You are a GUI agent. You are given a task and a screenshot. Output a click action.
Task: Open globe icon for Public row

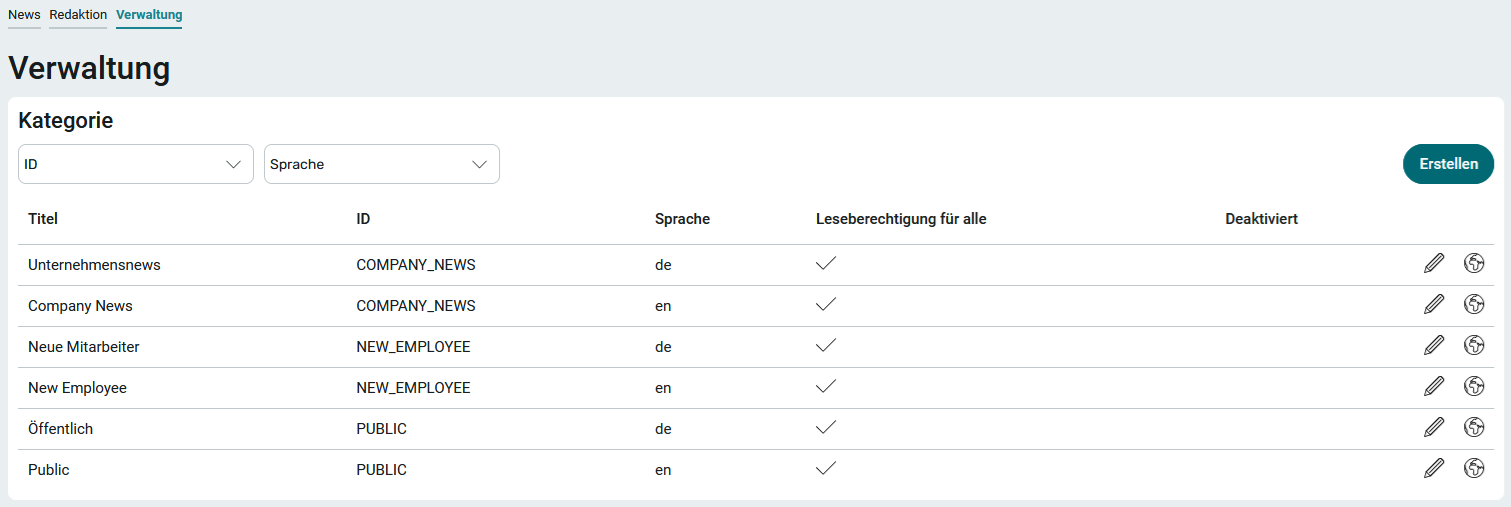pos(1474,468)
